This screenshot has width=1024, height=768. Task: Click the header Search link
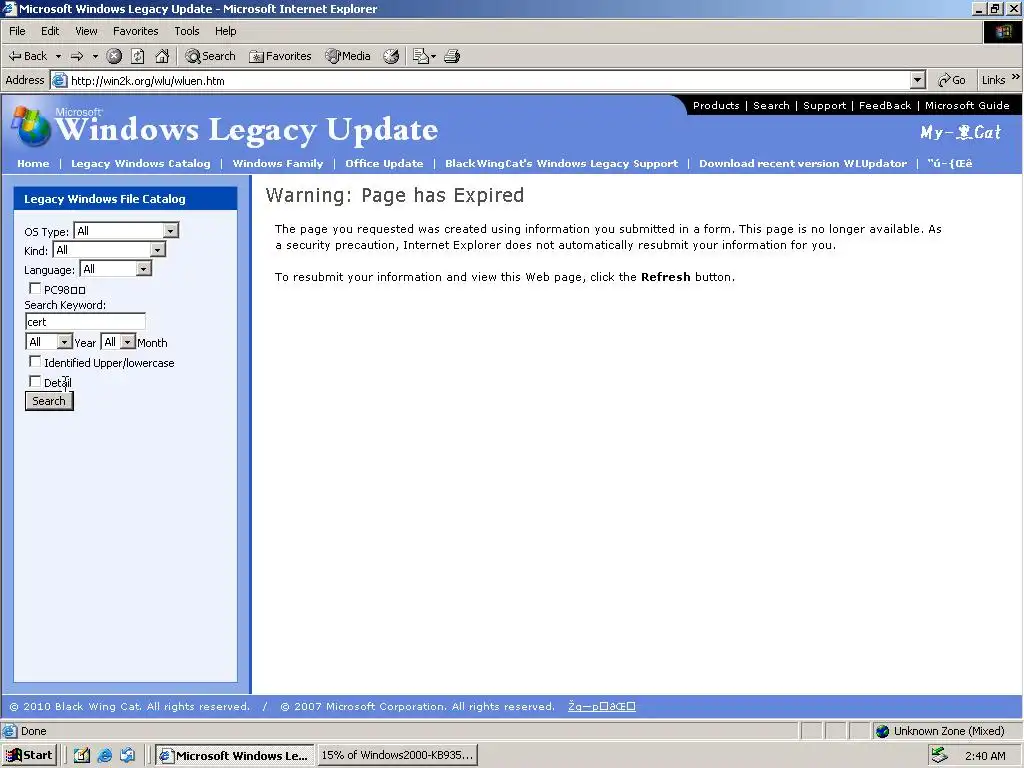[x=771, y=105]
